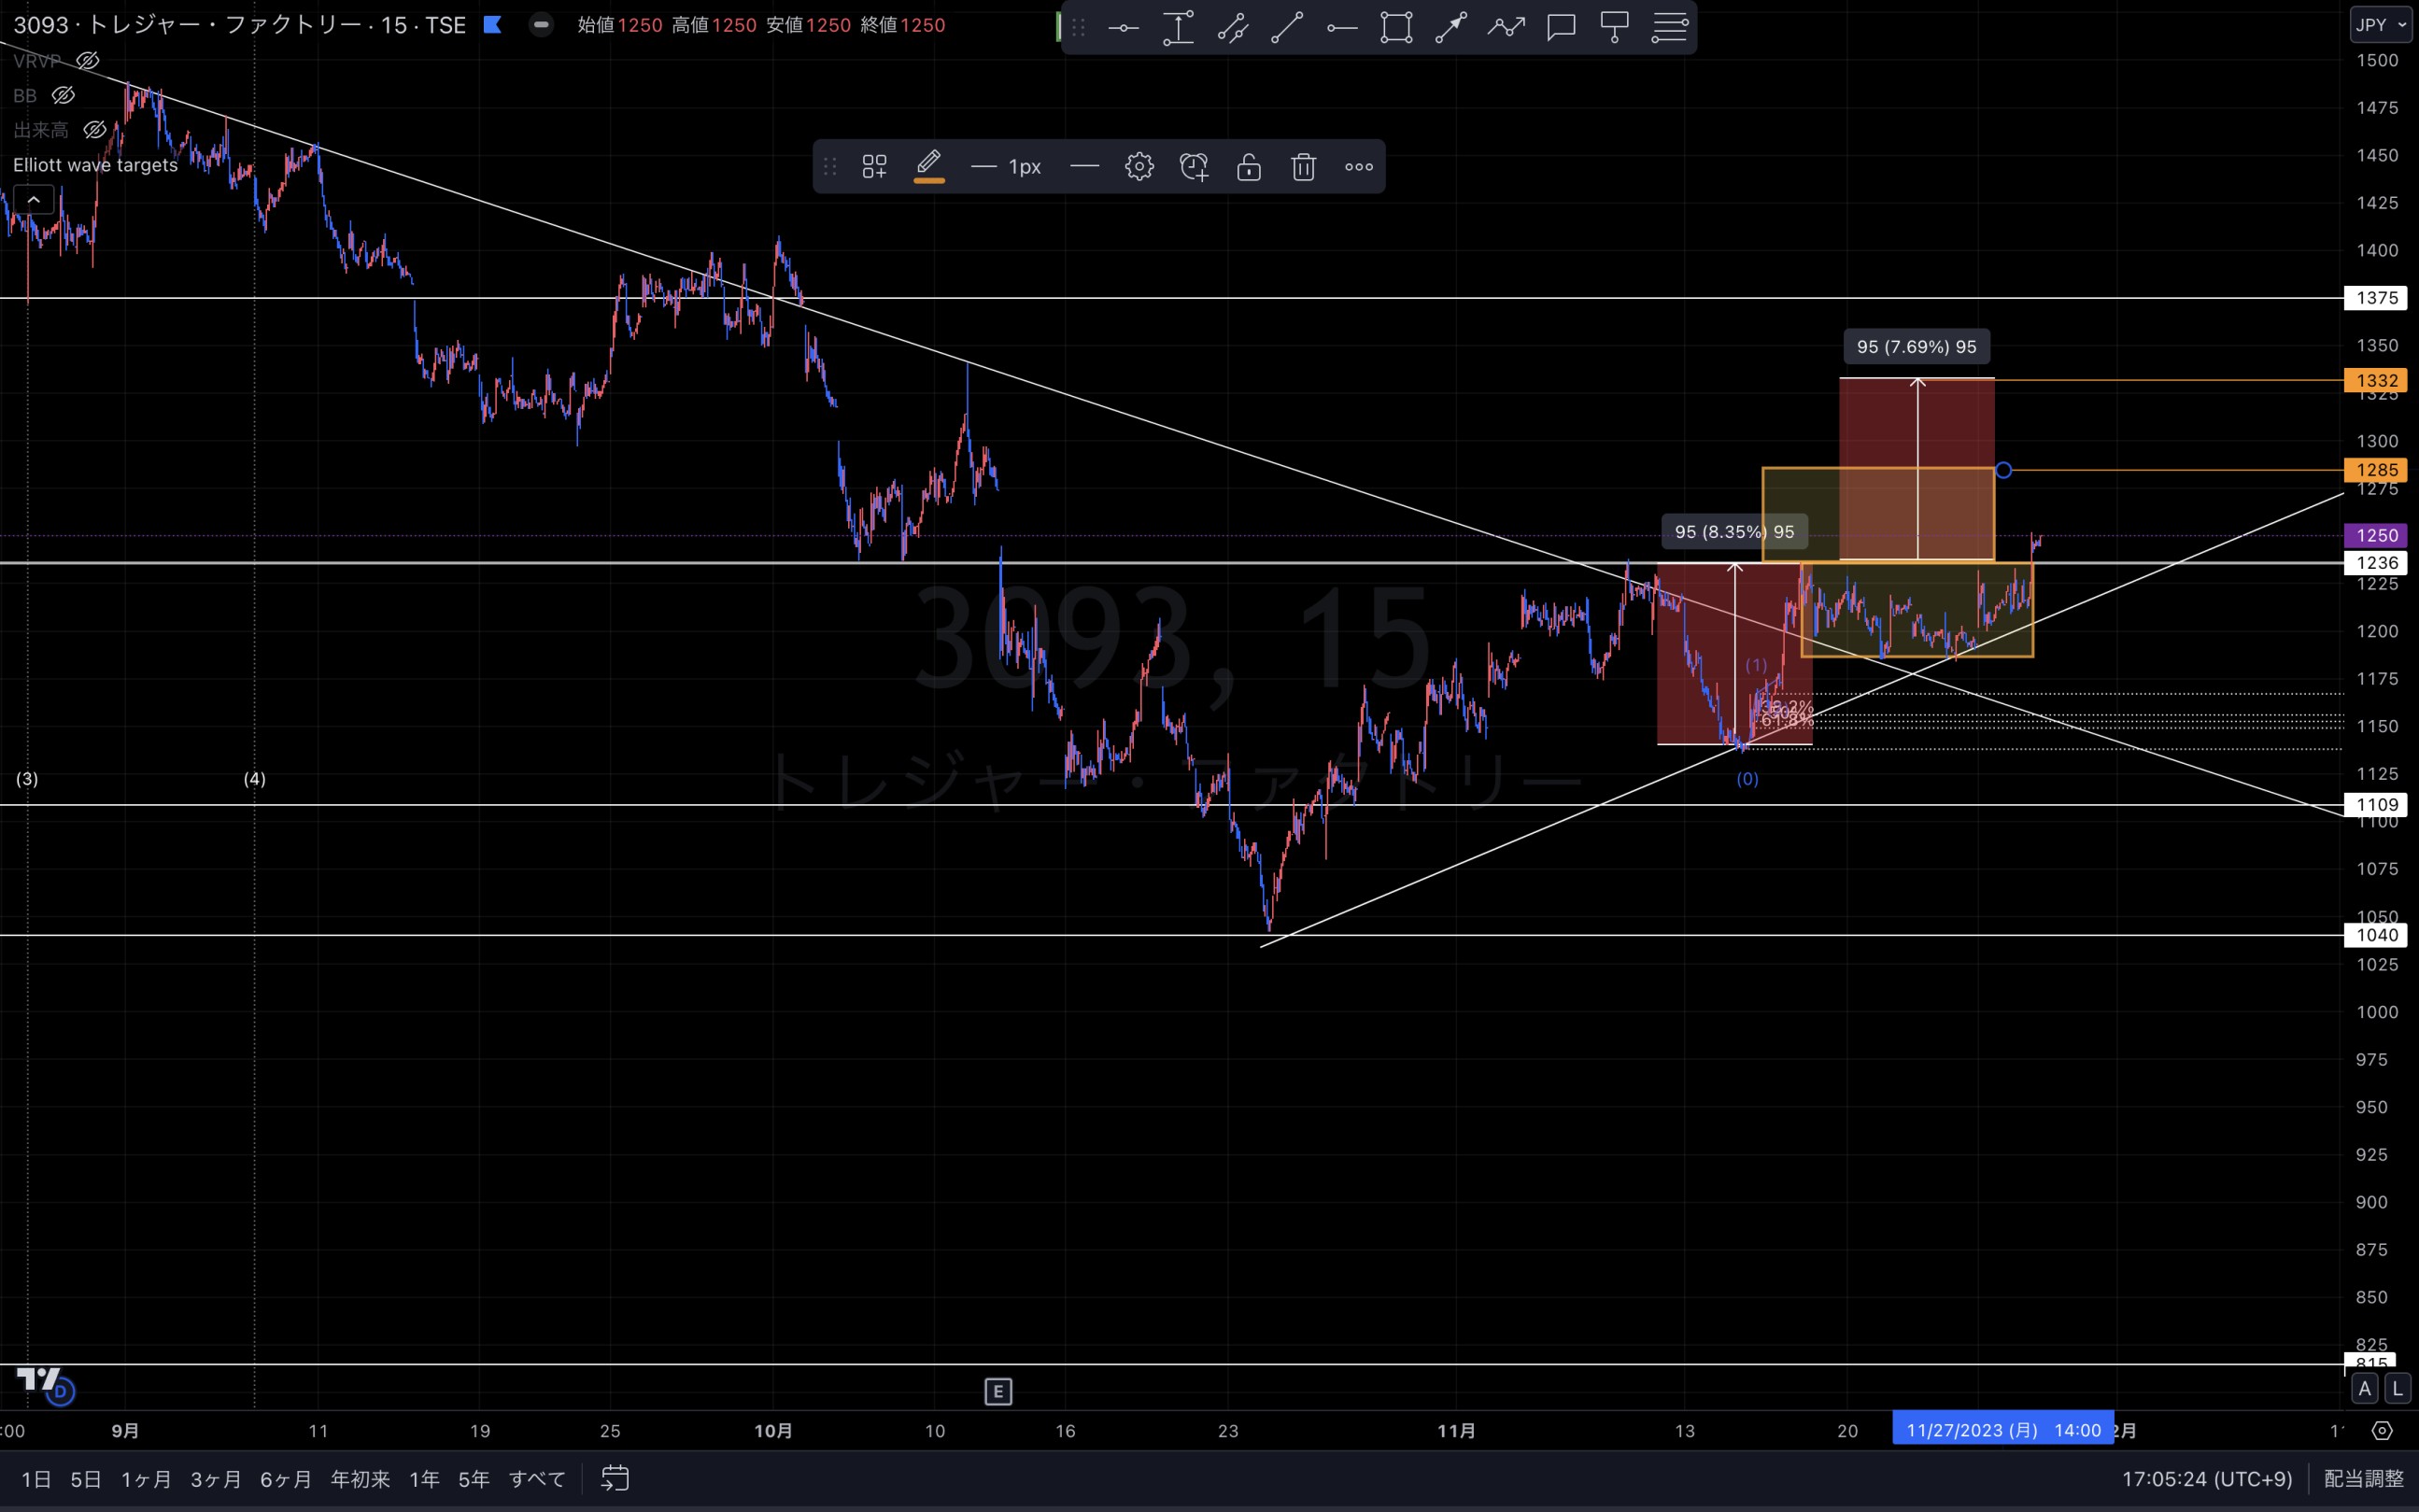The width and height of the screenshot is (2419, 1512).
Task: Set range to 5日
Action: click(x=86, y=1479)
